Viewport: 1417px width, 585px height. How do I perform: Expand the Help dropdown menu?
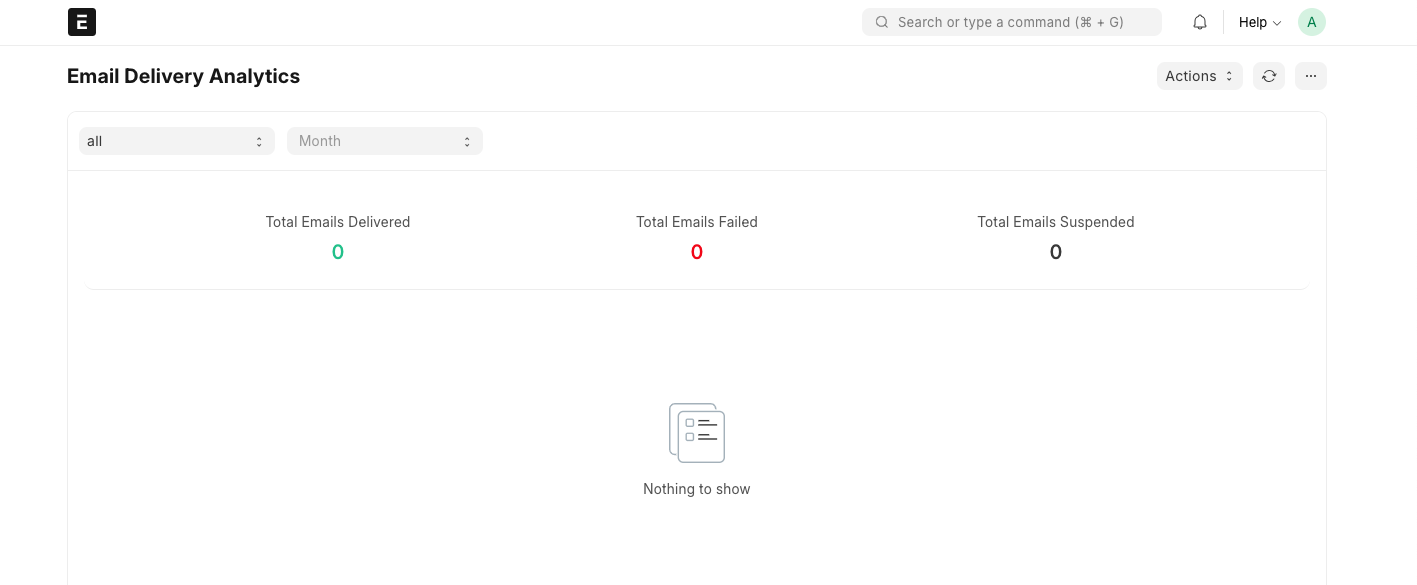1259,22
